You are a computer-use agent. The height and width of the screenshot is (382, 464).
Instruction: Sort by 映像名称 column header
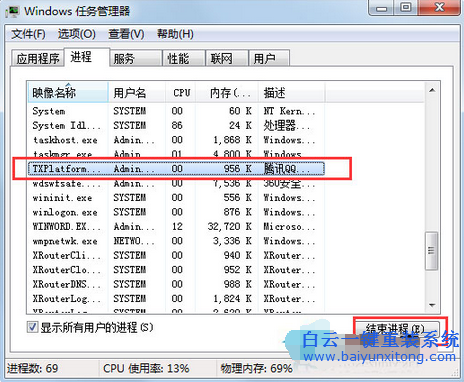[x=68, y=92]
